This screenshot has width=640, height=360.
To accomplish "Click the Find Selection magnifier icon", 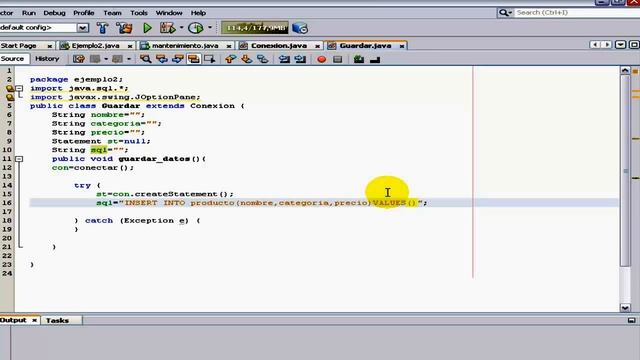I will point(145,59).
